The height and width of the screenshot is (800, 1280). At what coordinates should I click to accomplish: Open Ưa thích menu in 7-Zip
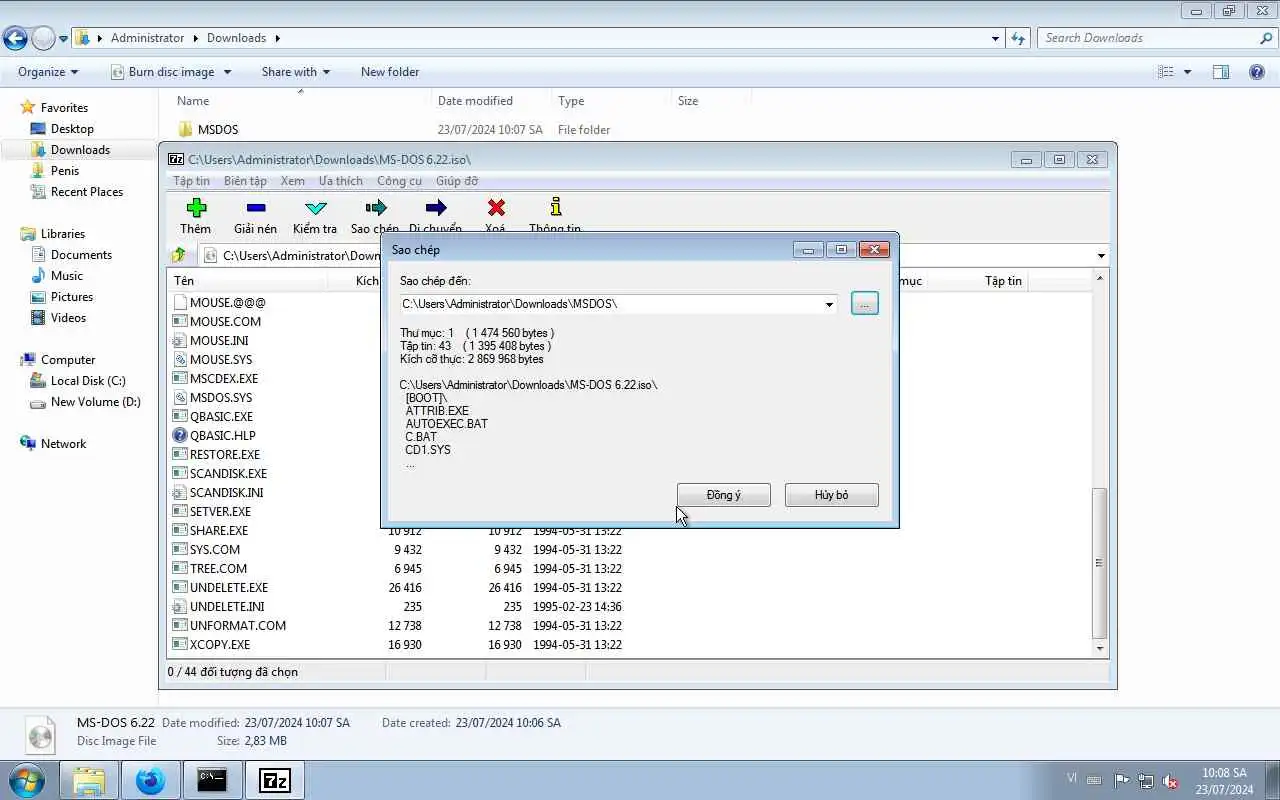341,181
